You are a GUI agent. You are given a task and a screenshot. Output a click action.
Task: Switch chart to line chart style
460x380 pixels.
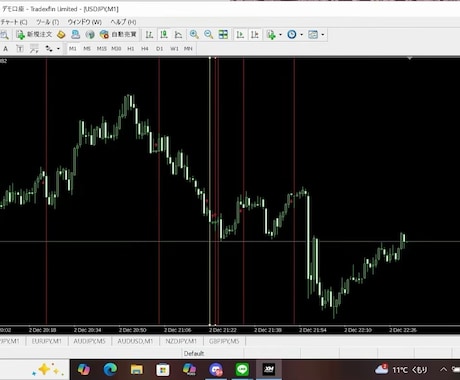click(x=178, y=34)
